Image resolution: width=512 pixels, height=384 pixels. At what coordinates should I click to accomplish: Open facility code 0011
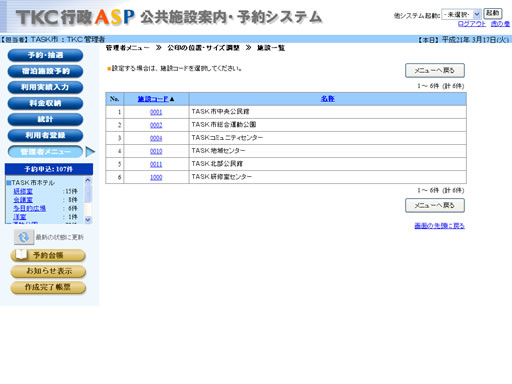(x=156, y=164)
